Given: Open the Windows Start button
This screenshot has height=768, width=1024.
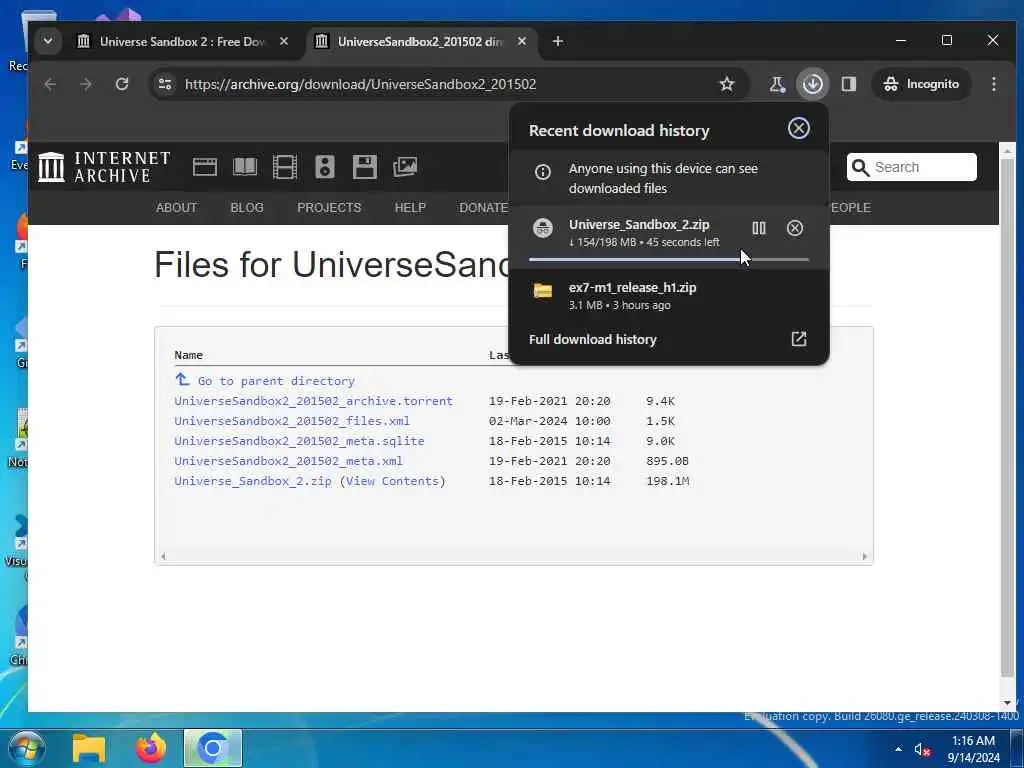Looking at the screenshot, I should point(26,748).
